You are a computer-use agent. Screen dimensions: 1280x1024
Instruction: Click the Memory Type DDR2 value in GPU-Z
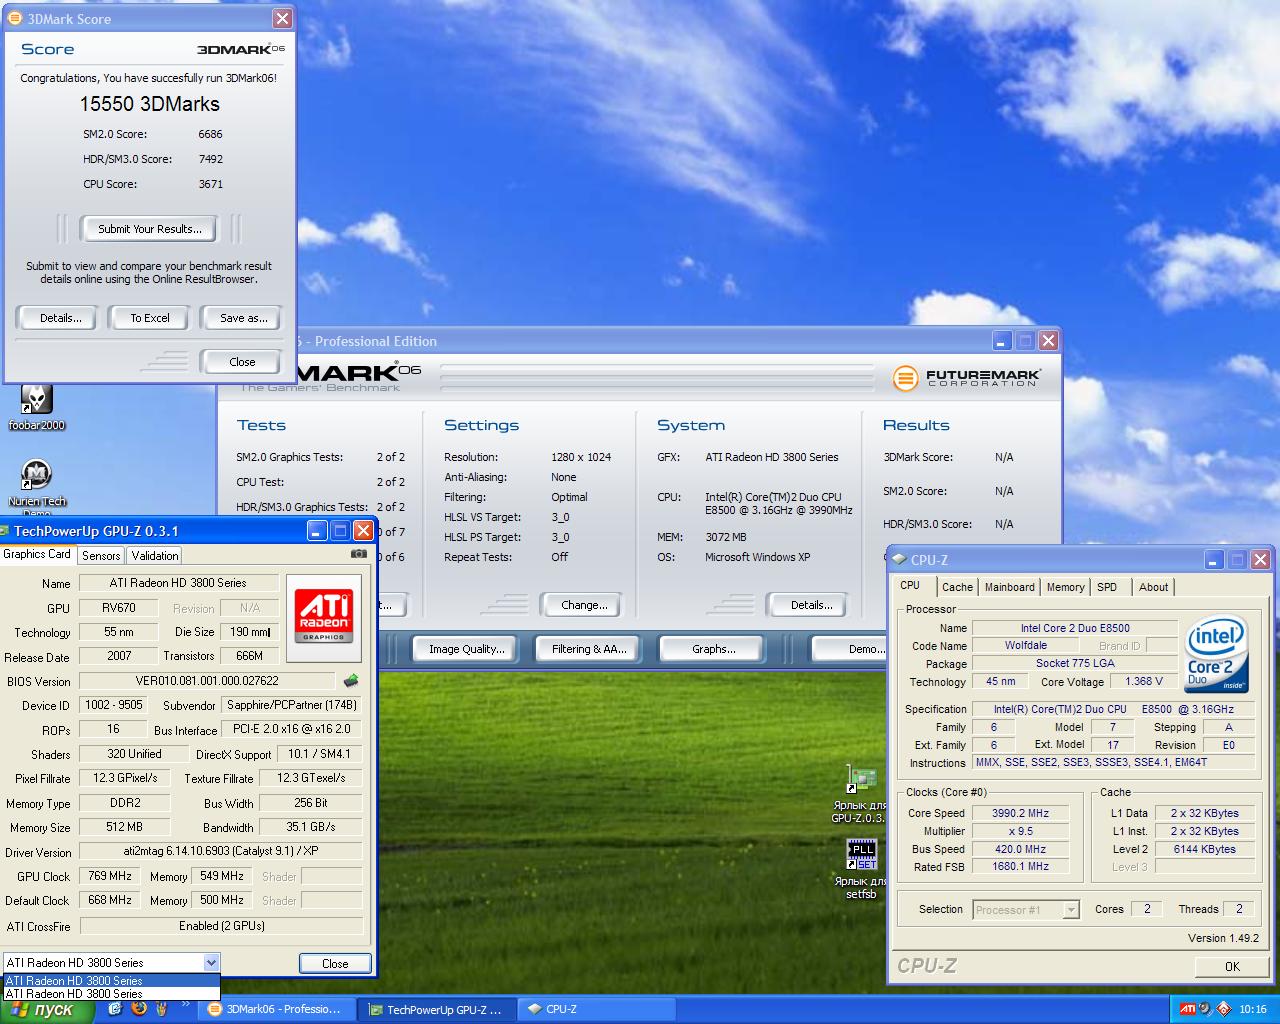coord(125,803)
